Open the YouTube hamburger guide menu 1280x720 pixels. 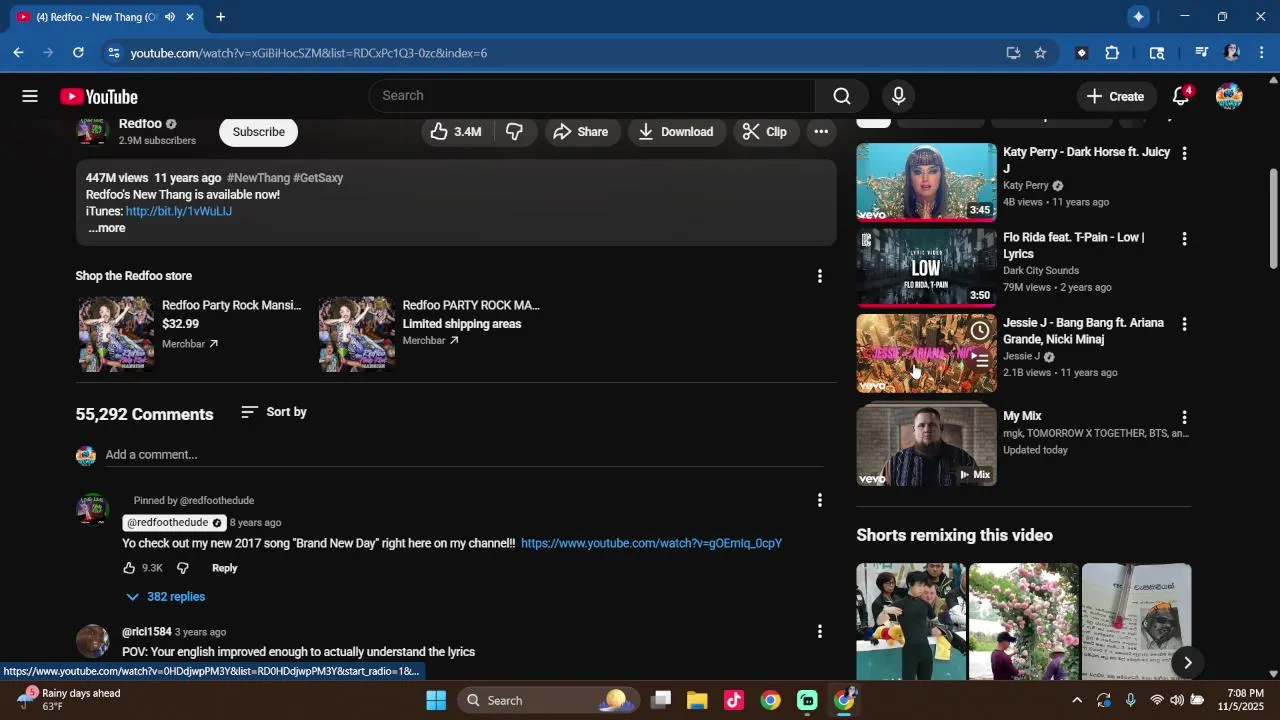click(x=30, y=96)
